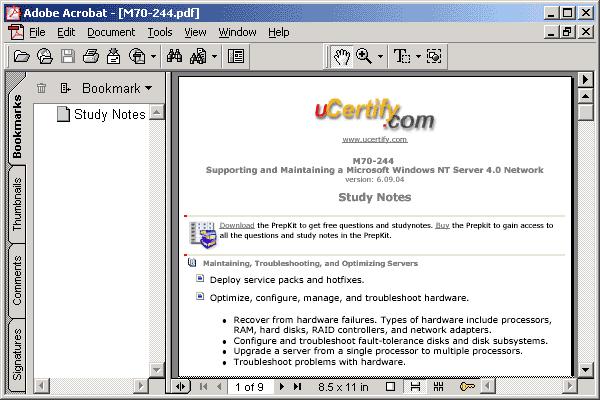600x400 pixels.
Task: Click icon beside Optimize, configure, manage
Action: [x=200, y=296]
